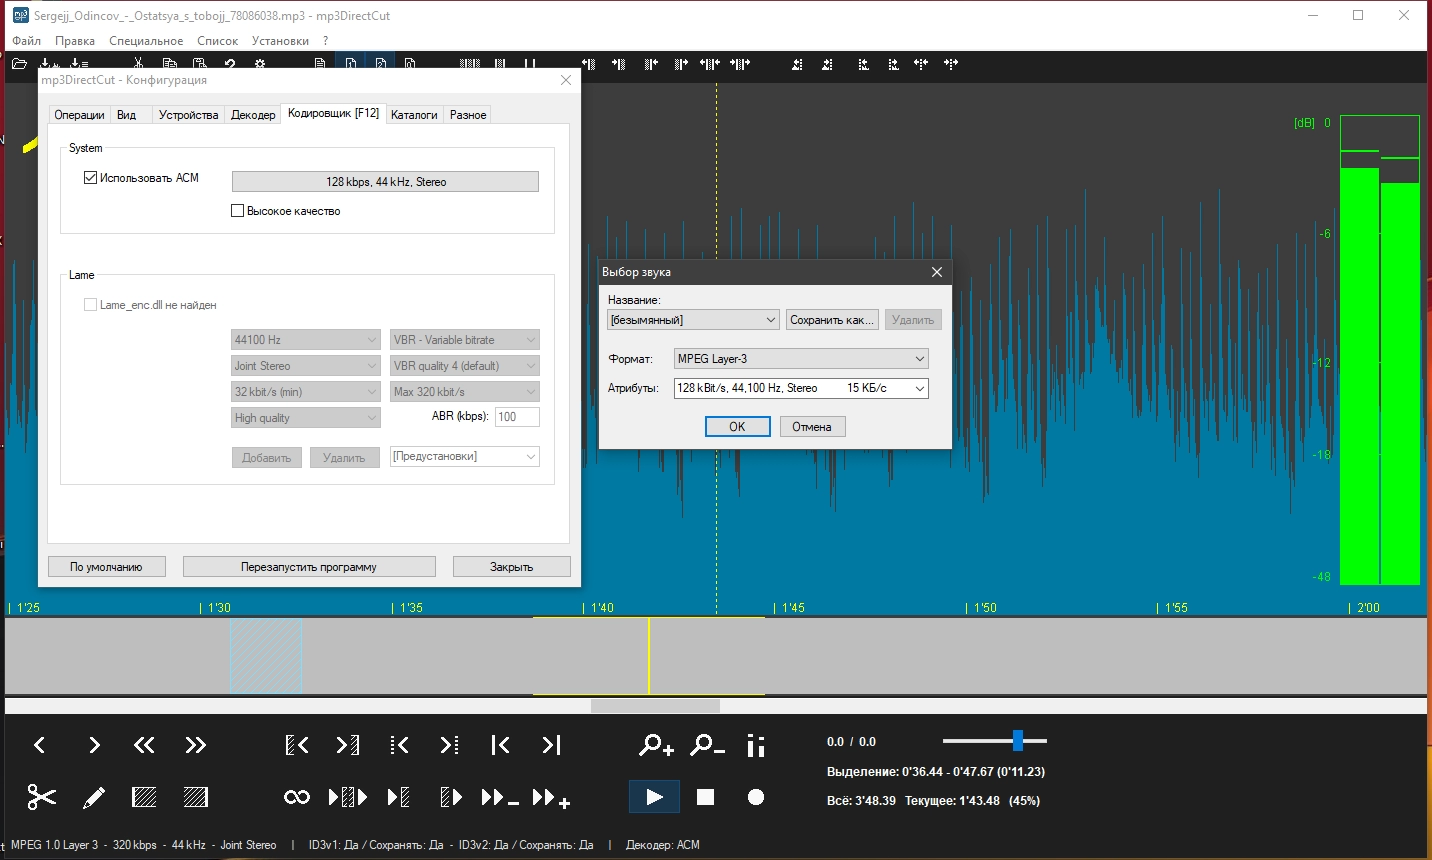Enable the Высокое качество checkbox
This screenshot has height=860, width=1432.
238,211
